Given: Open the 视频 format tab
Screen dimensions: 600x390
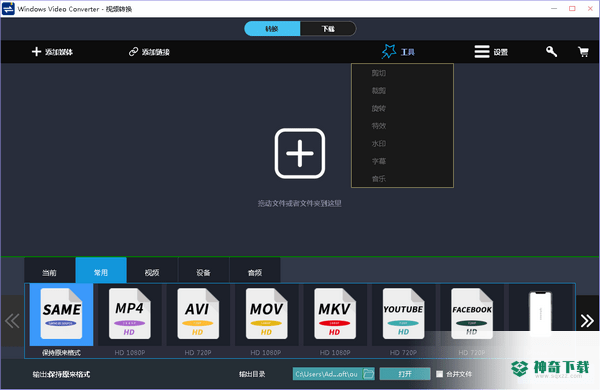Looking at the screenshot, I should click(x=152, y=273).
